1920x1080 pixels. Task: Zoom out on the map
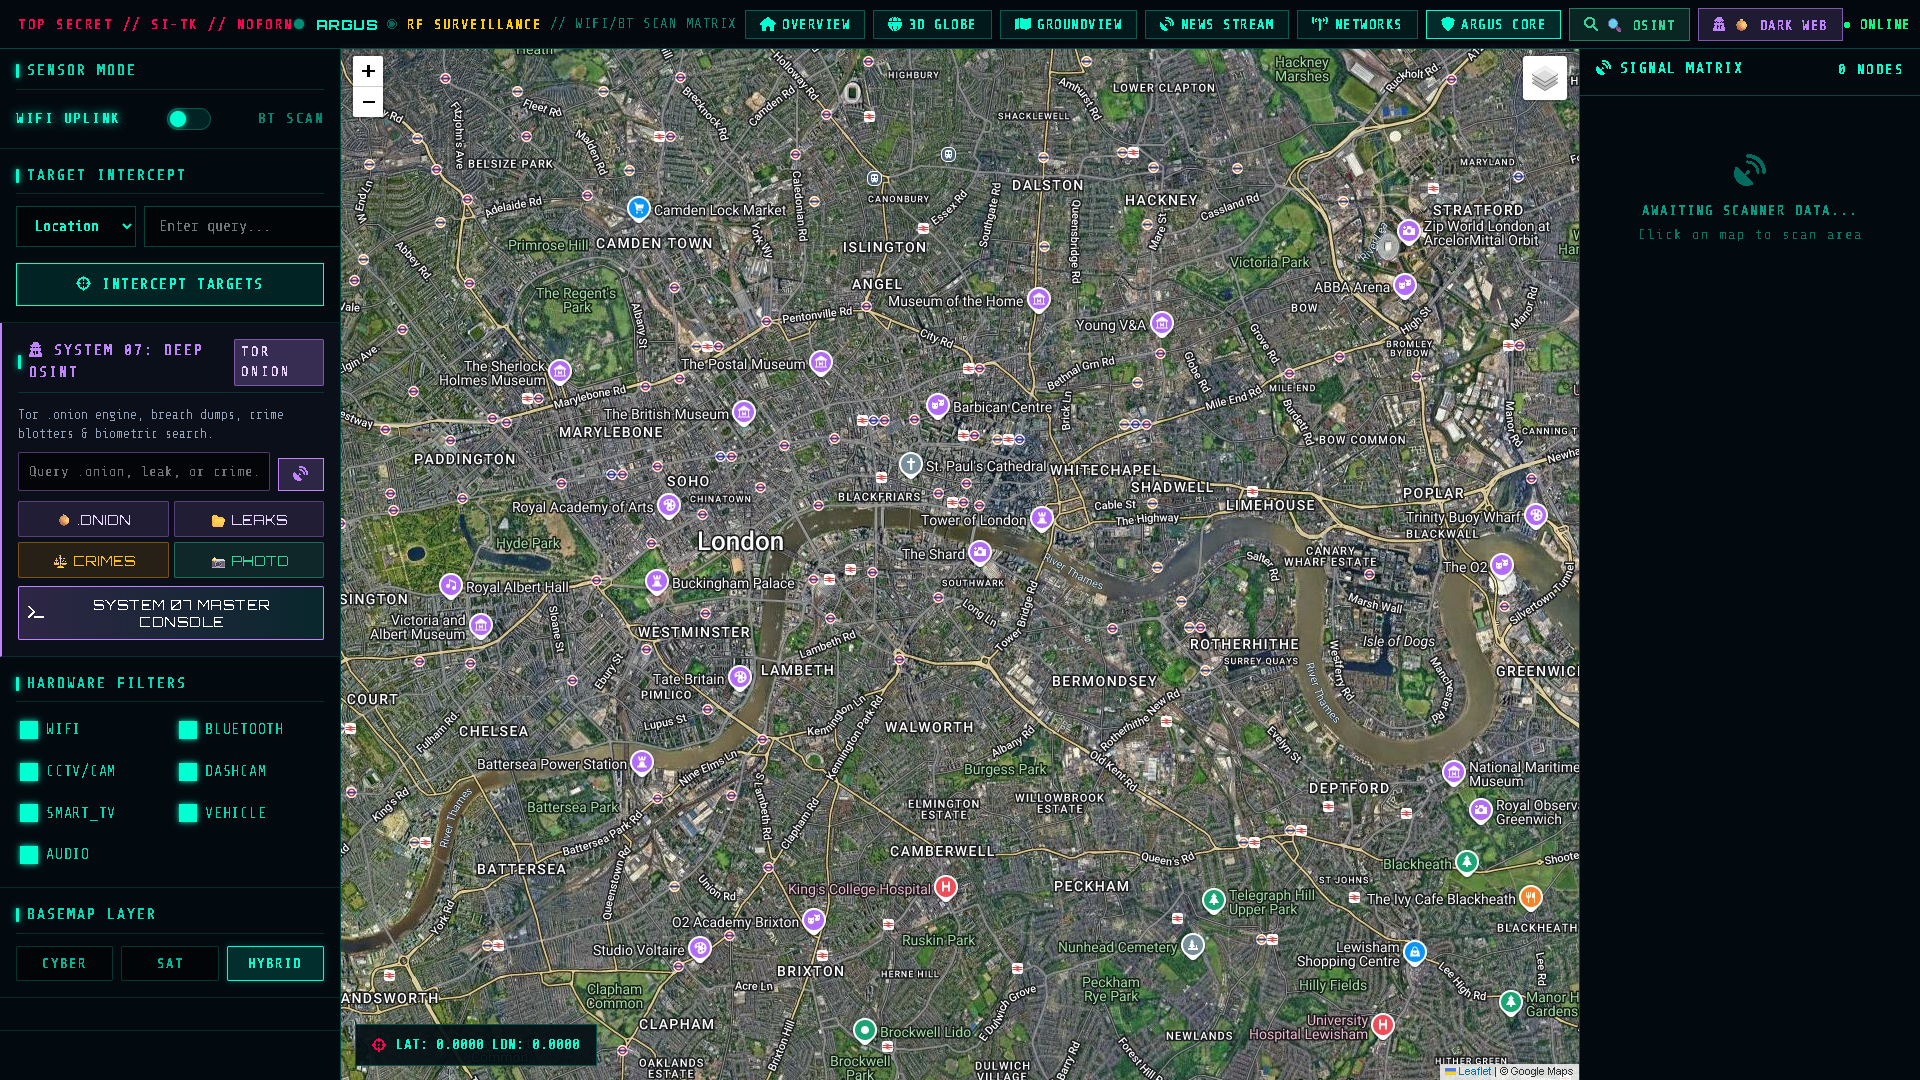click(368, 102)
